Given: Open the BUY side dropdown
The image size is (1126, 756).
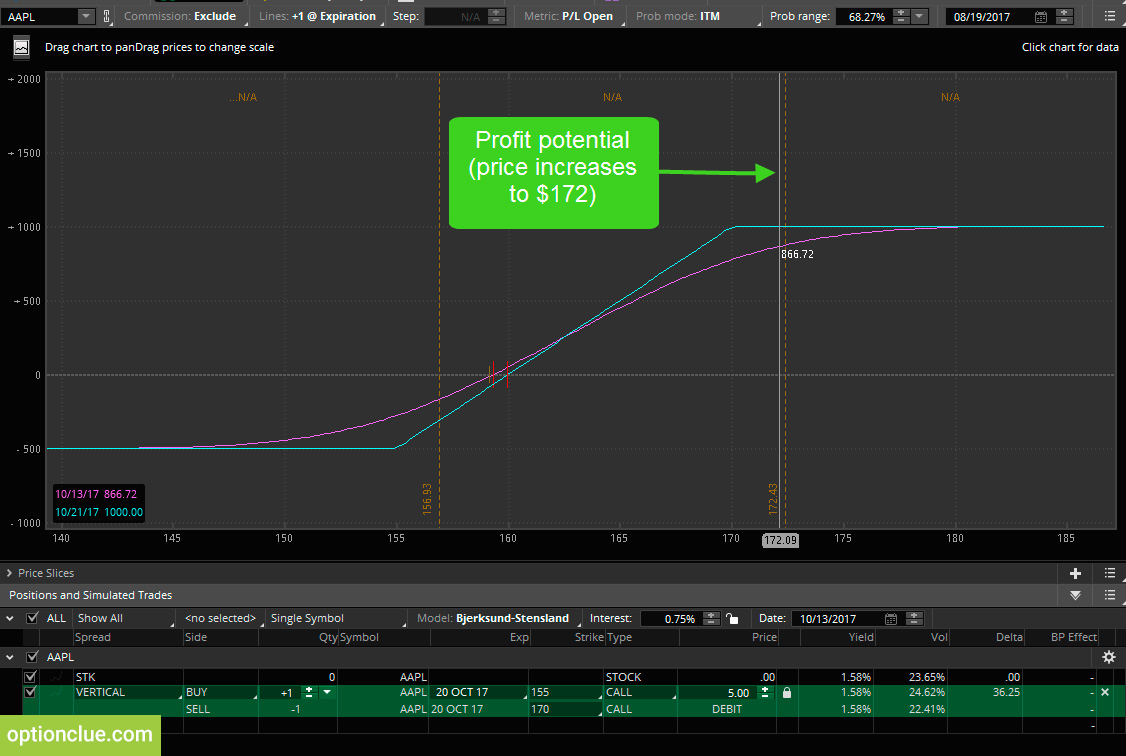Looking at the screenshot, I should coord(220,692).
